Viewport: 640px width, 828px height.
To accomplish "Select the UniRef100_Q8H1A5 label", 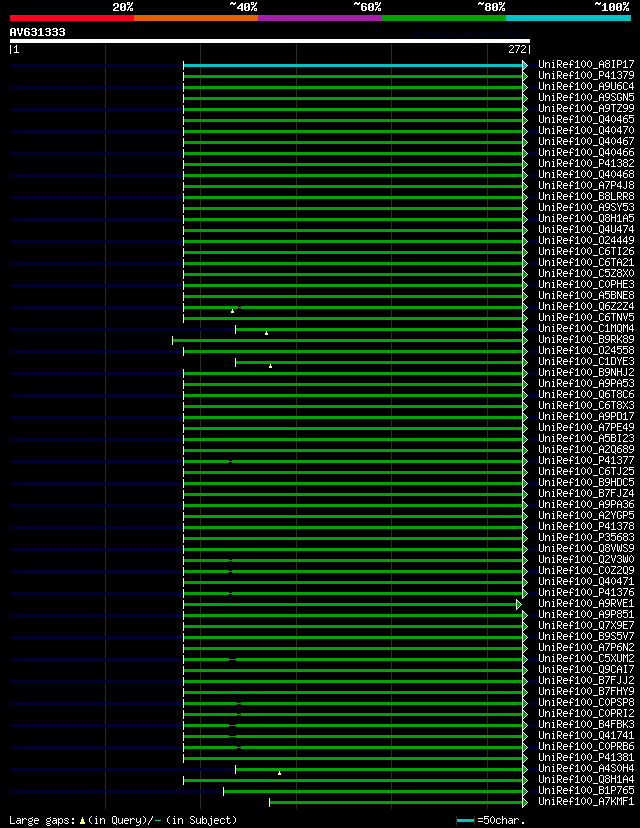I will coord(586,219).
